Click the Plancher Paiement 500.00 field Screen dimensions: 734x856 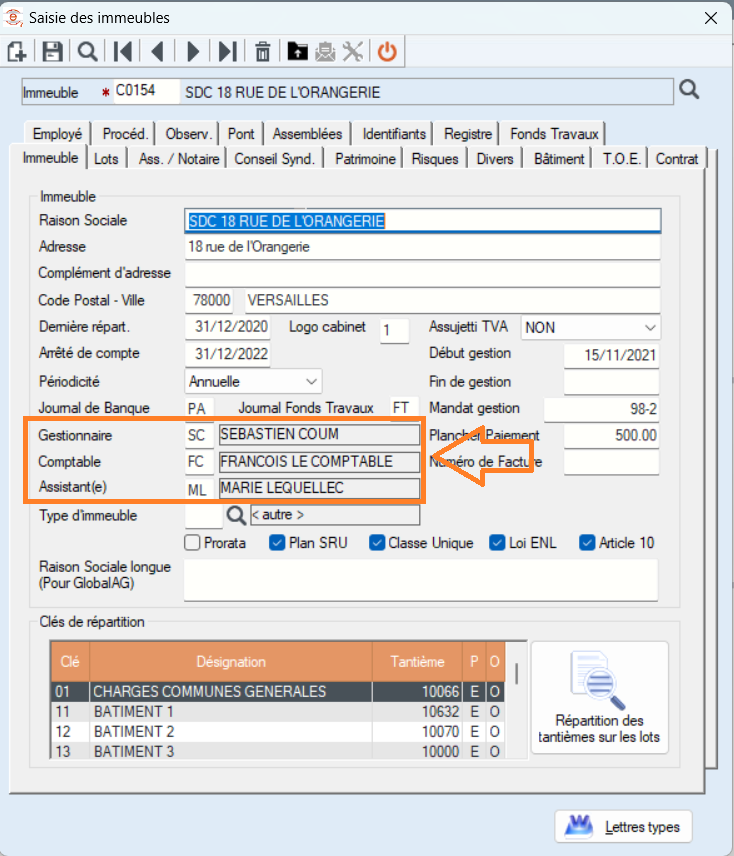pos(611,435)
